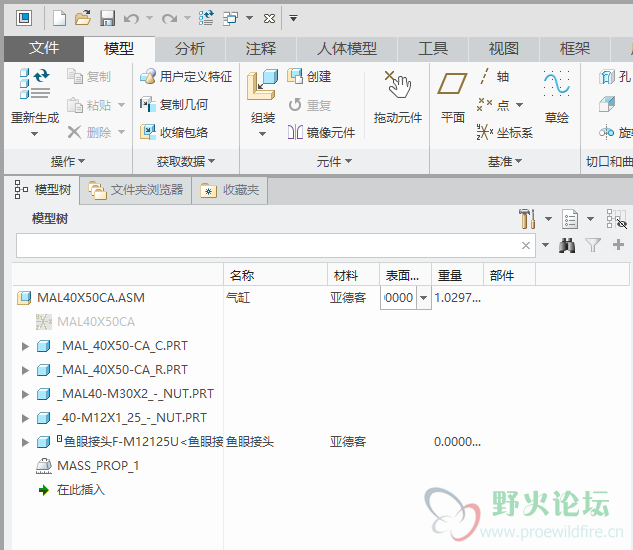Expand the 元件 group menu
633x550 pixels.
(334, 162)
